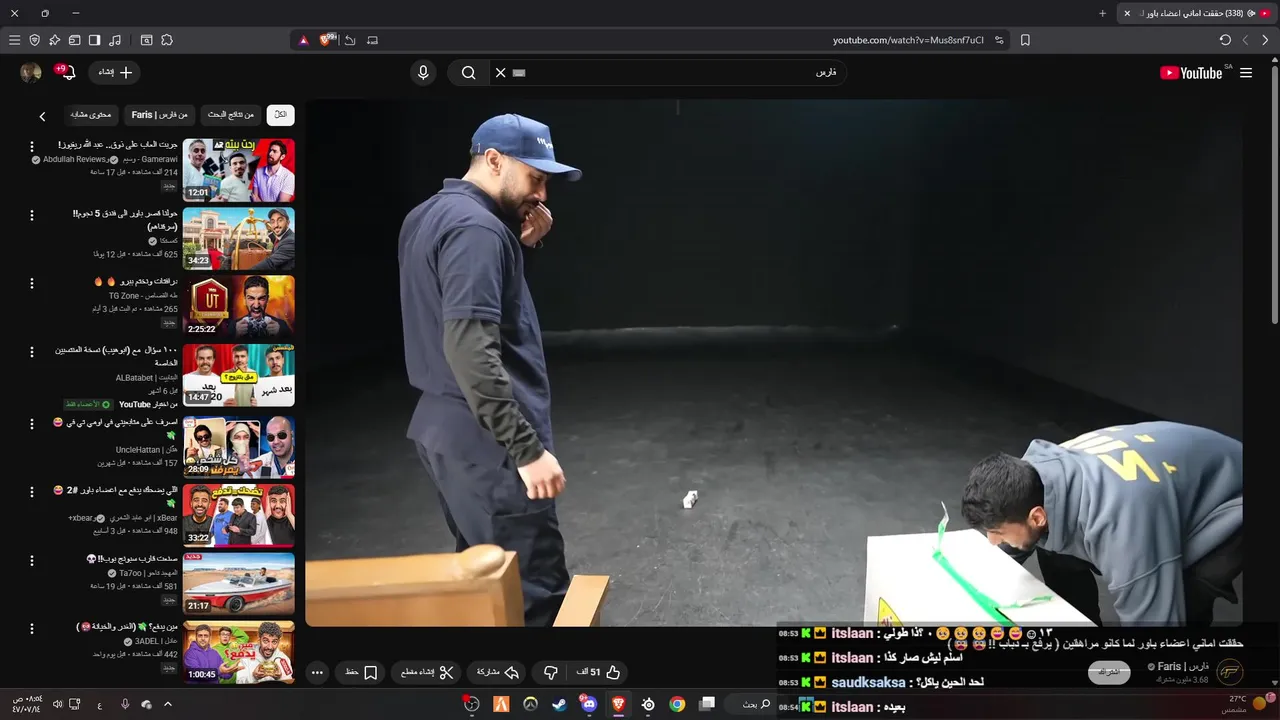Screen dimensions: 1280x720
Task: Open the YouTube account avatar menu
Action: tap(31, 72)
